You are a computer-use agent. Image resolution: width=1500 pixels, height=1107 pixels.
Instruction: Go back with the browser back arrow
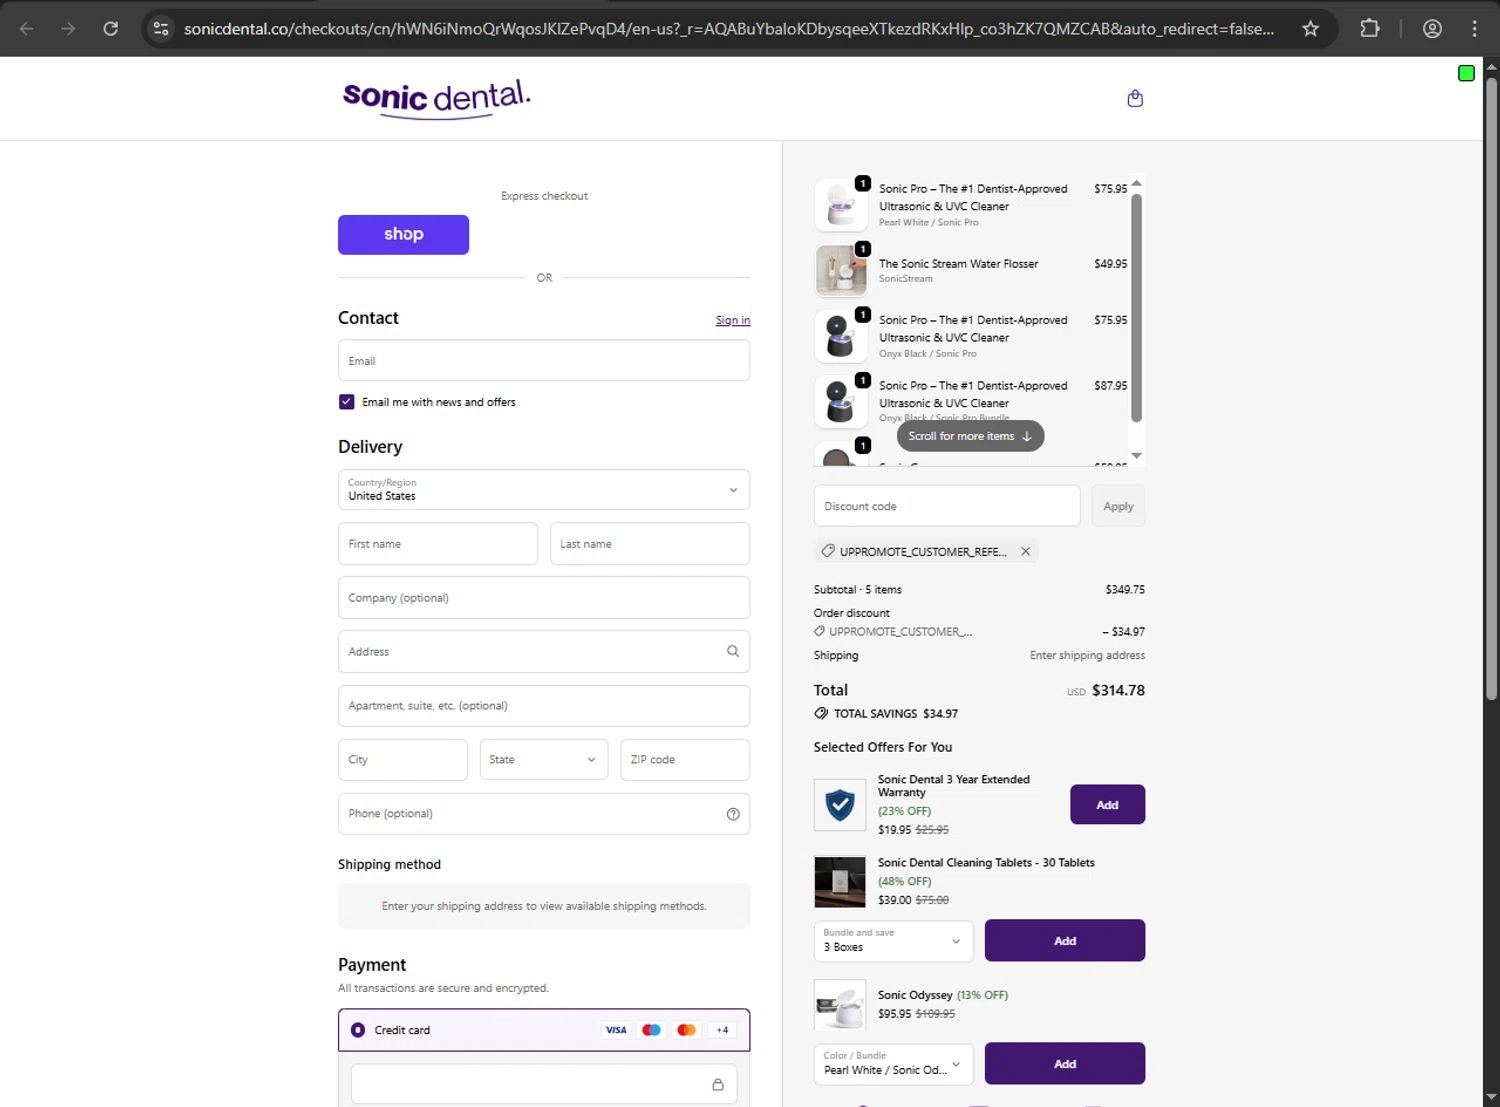click(27, 29)
